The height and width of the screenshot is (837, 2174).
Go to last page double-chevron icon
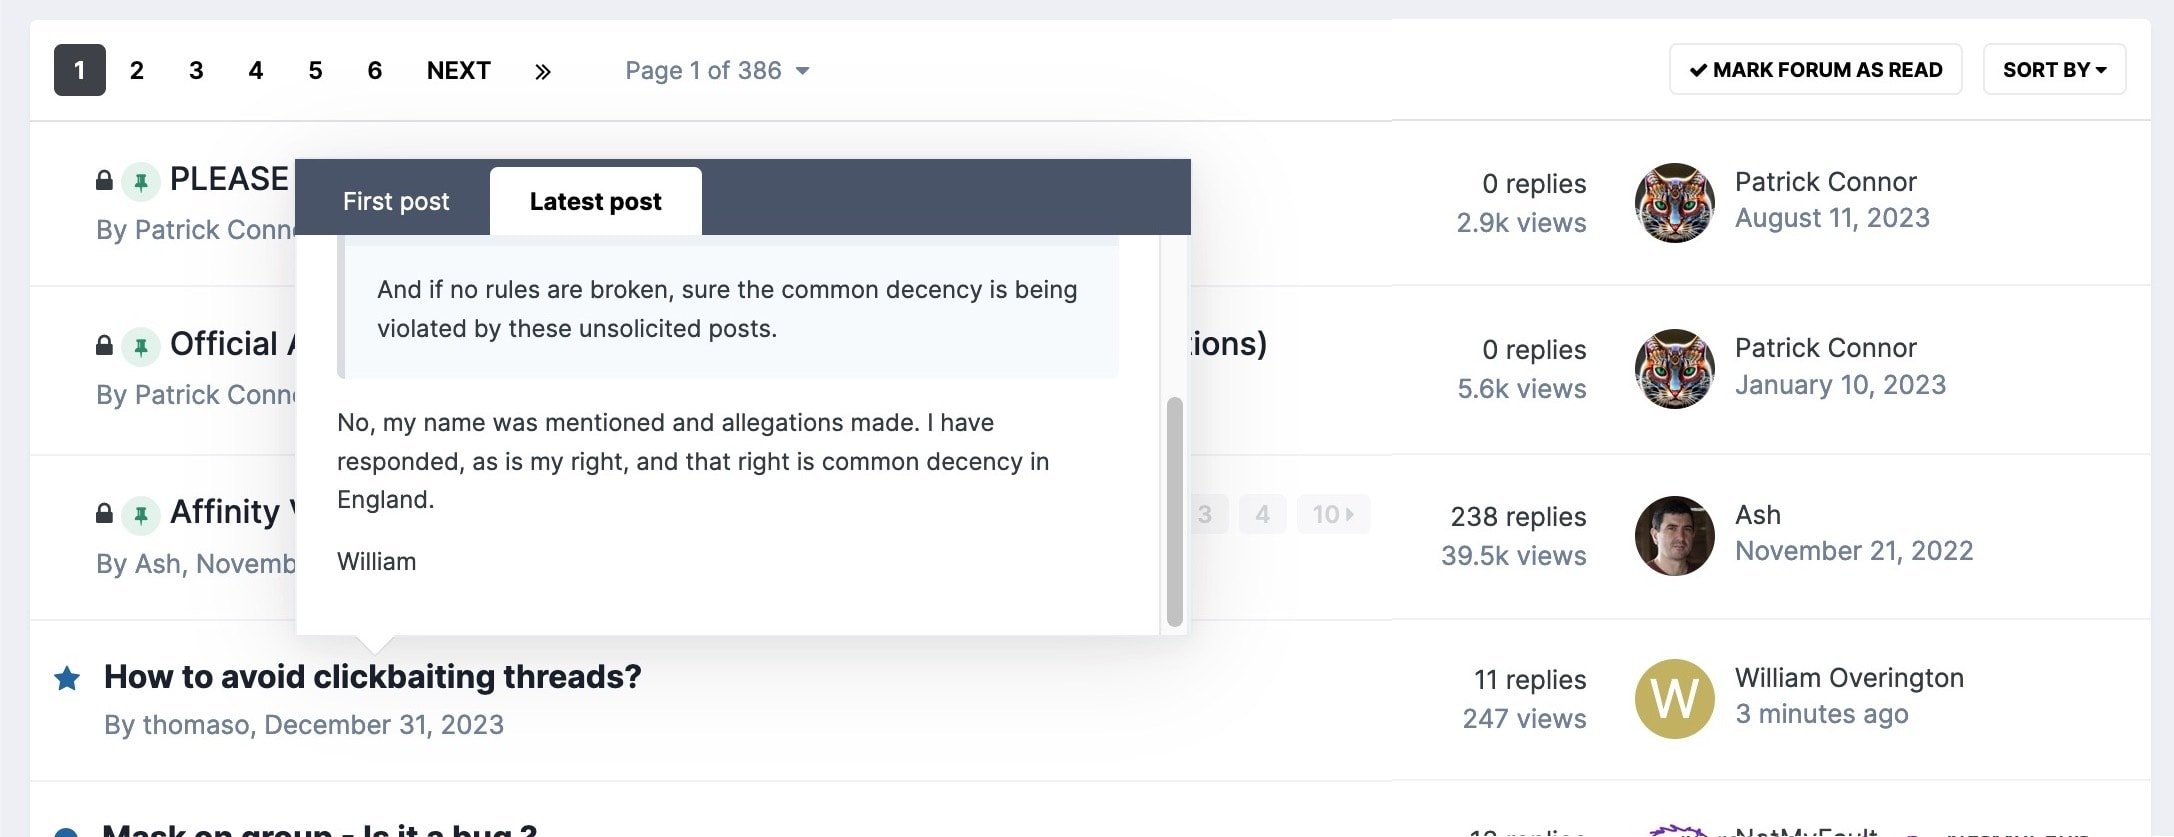[x=543, y=71]
